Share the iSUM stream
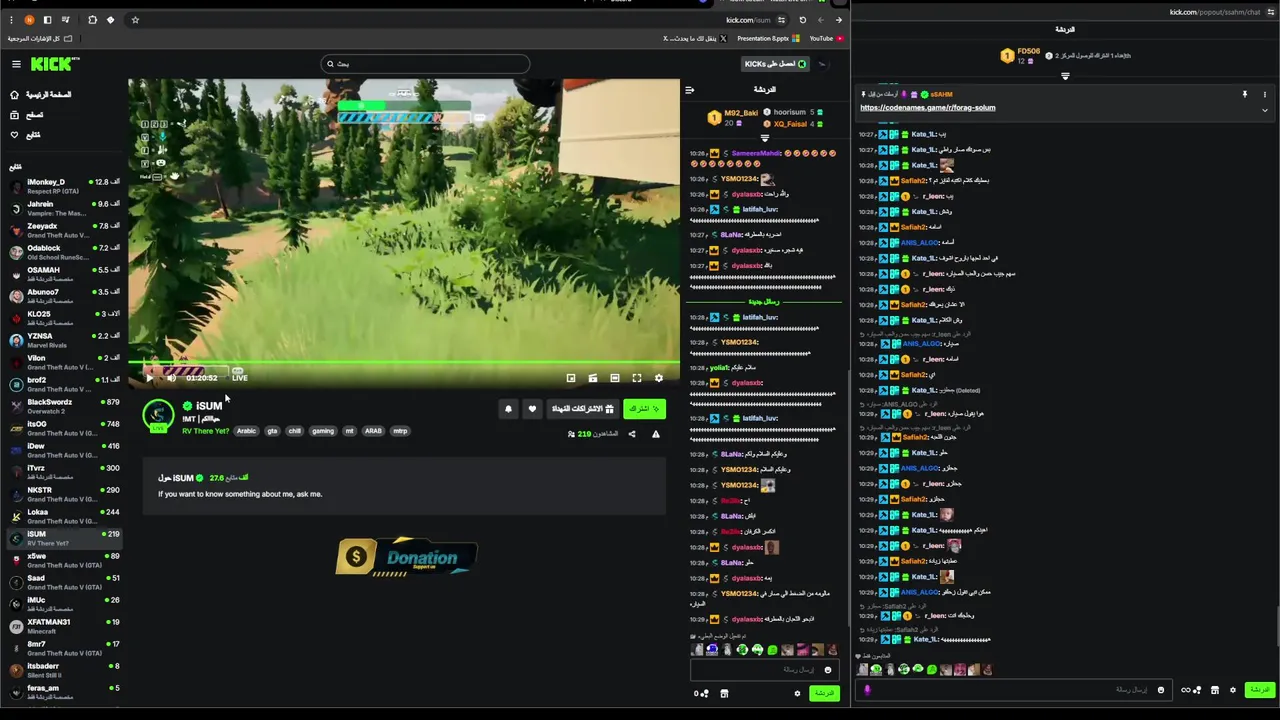 pos(631,434)
